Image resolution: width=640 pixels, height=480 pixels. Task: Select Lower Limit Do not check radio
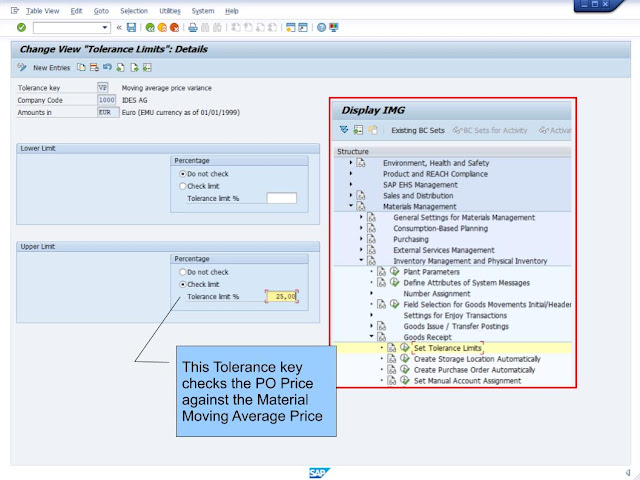tap(182, 173)
